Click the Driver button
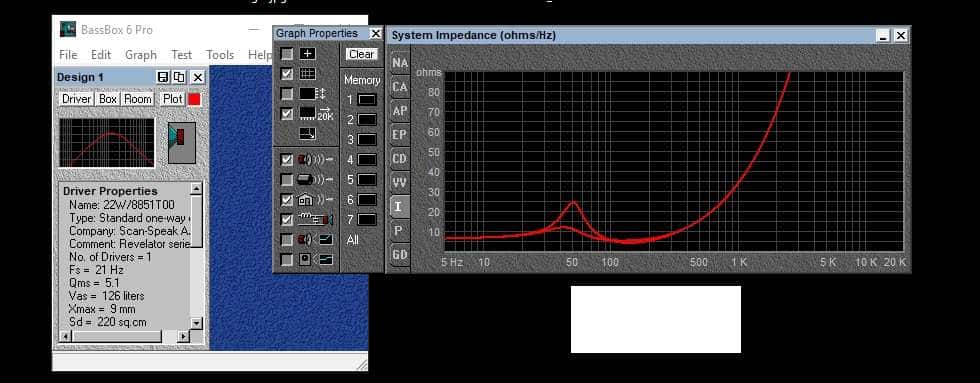This screenshot has width=980, height=383. [x=76, y=99]
